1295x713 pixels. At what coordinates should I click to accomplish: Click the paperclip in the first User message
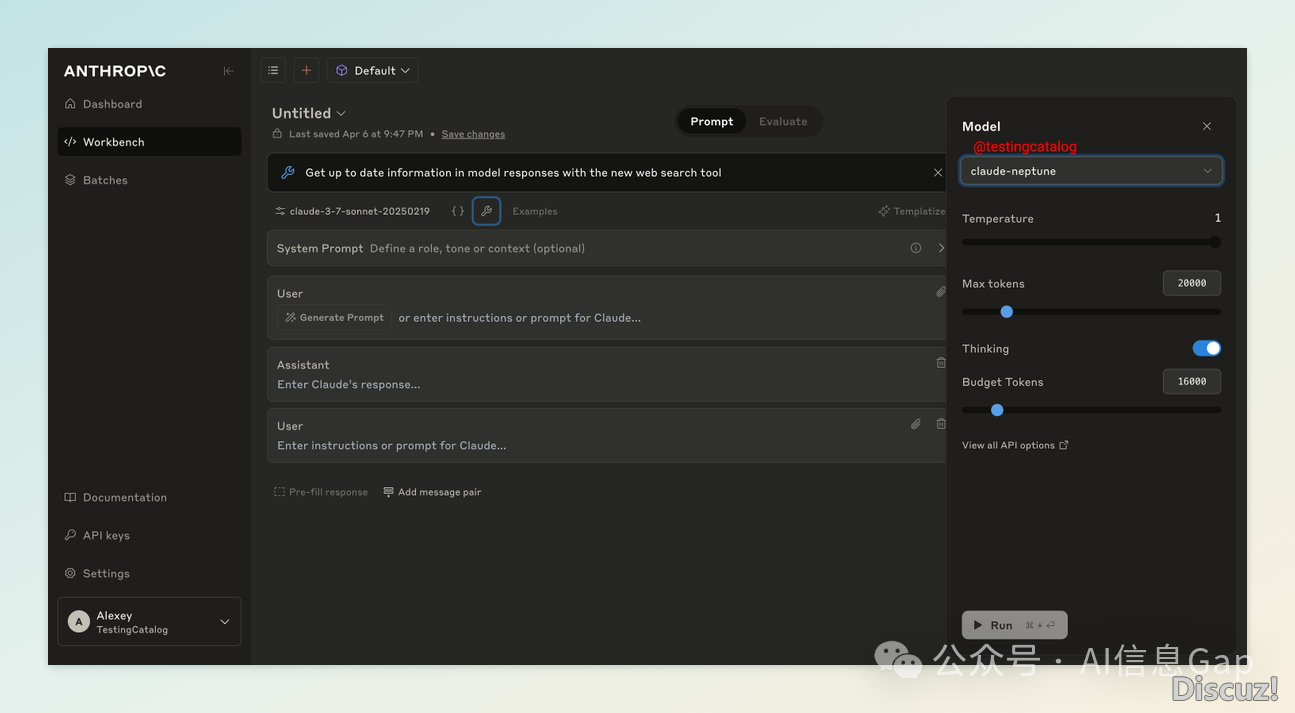click(x=940, y=292)
